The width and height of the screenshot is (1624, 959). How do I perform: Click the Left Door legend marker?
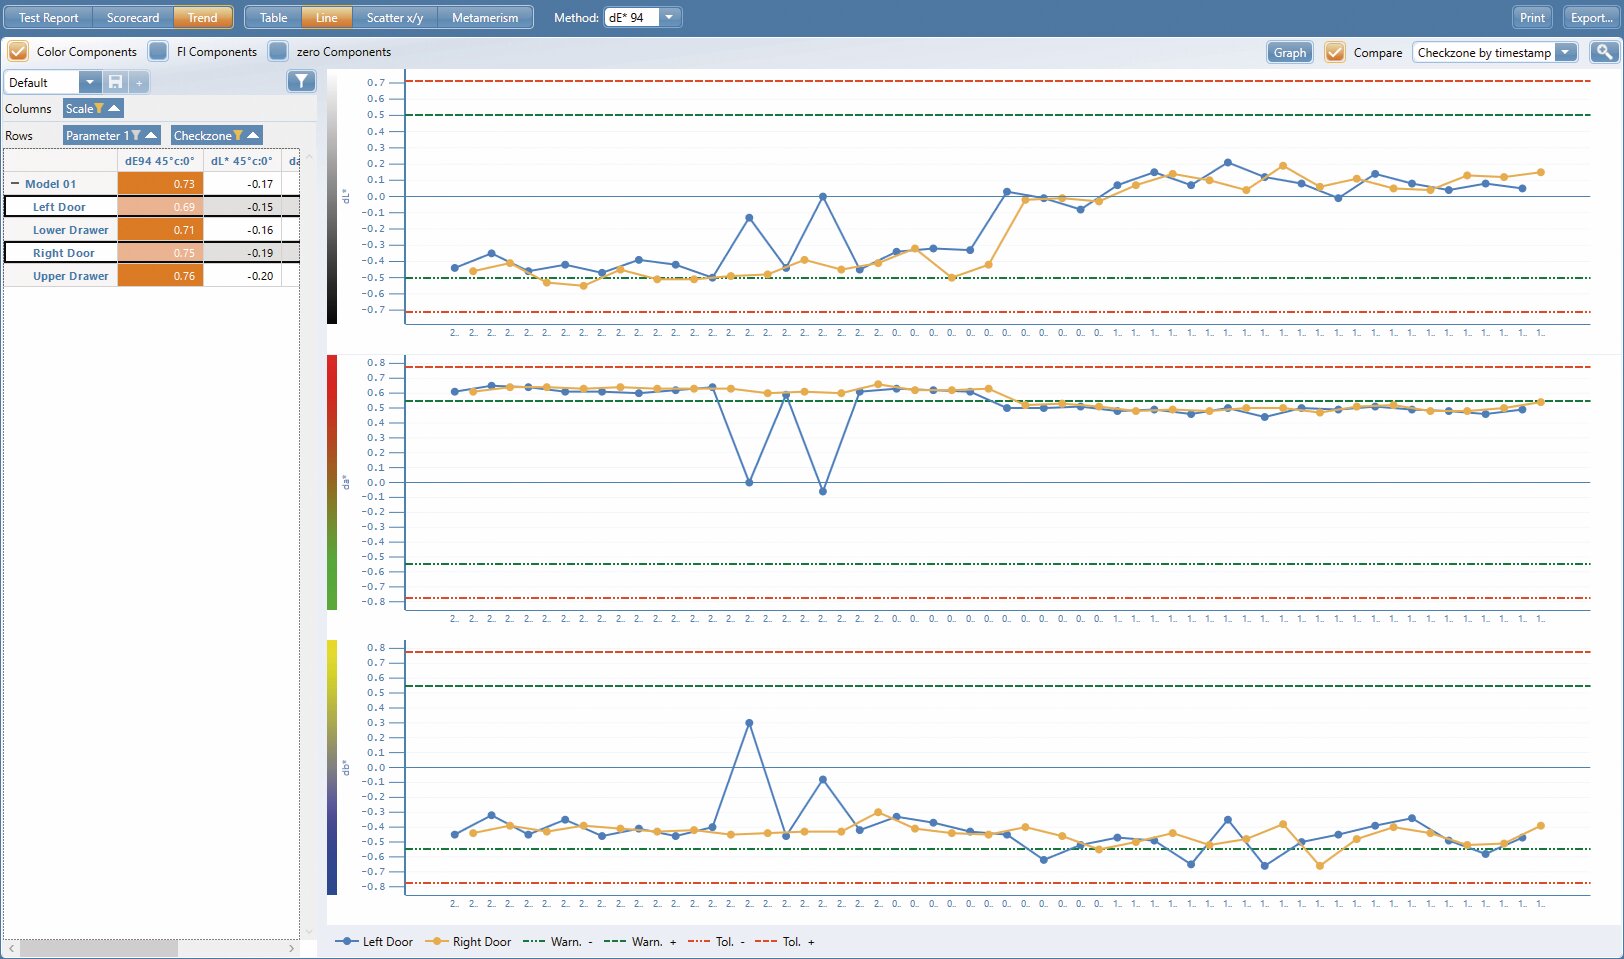coord(346,941)
